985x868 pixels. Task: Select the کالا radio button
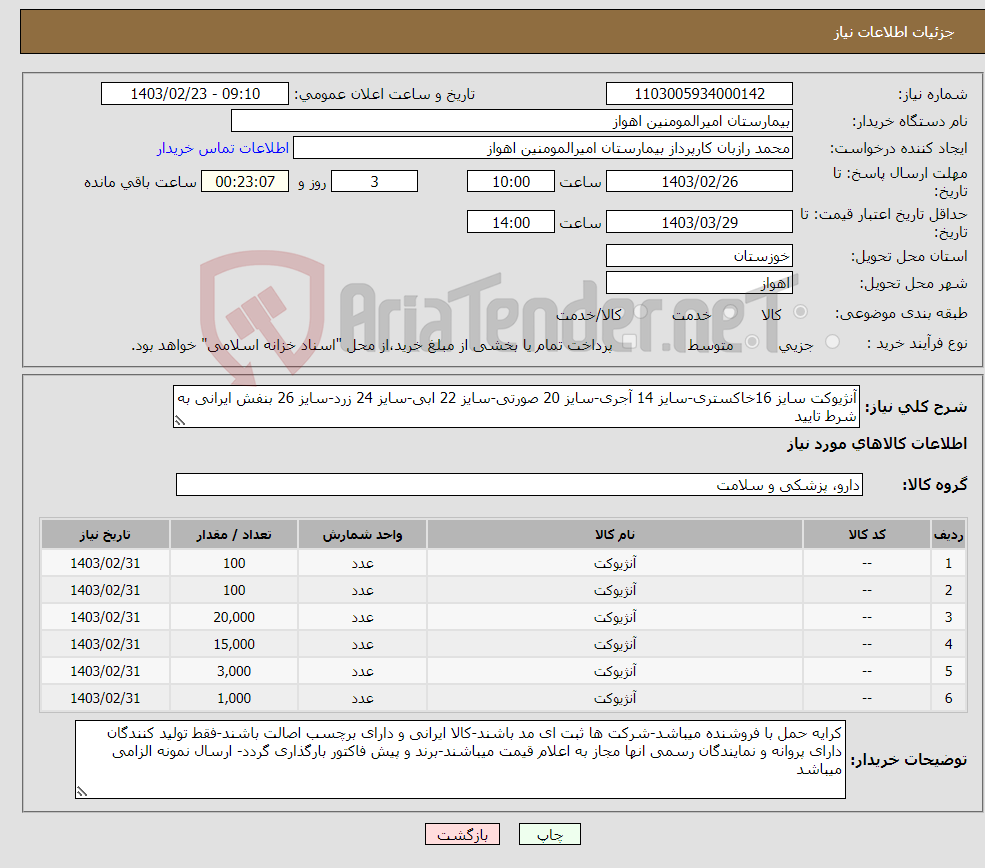point(800,312)
